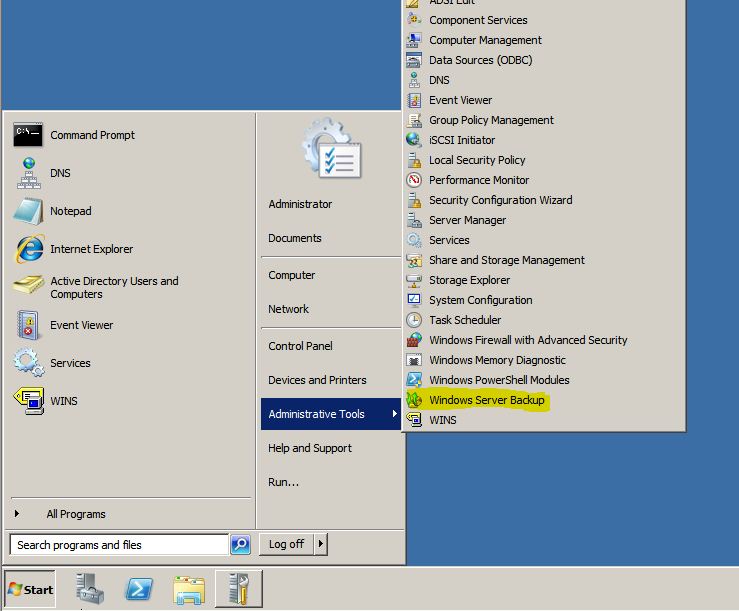Select WINS in Administrative Tools submenu
Image resolution: width=739 pixels, height=611 pixels.
click(442, 420)
